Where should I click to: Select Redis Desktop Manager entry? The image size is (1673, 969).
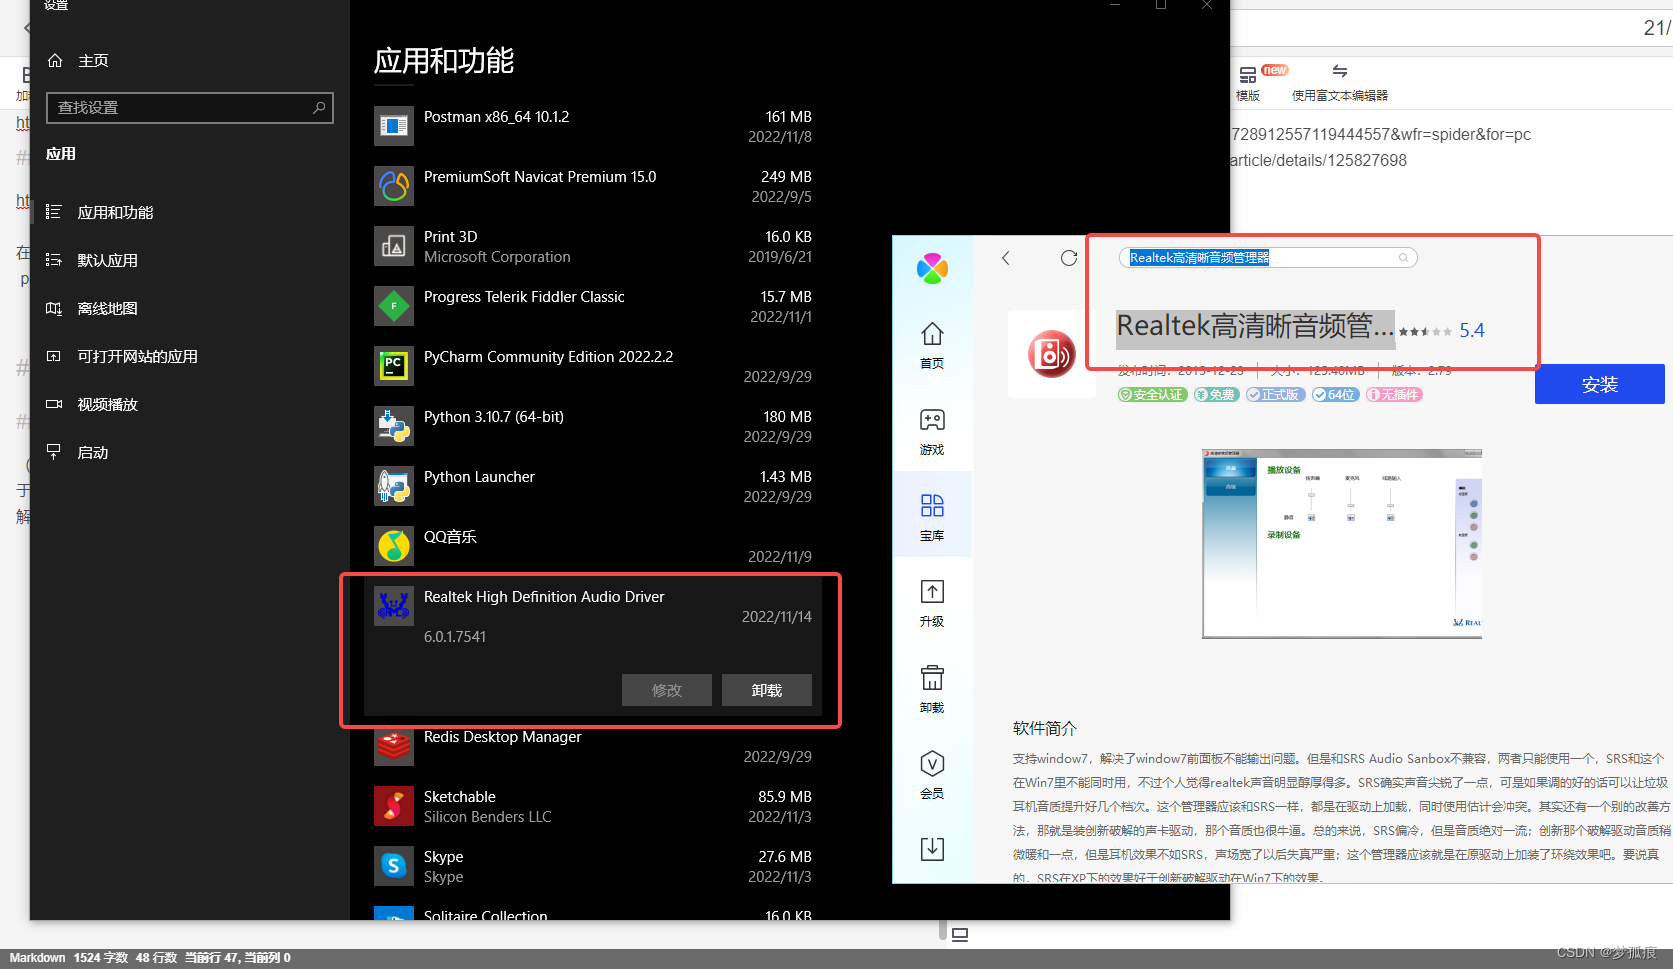(593, 746)
